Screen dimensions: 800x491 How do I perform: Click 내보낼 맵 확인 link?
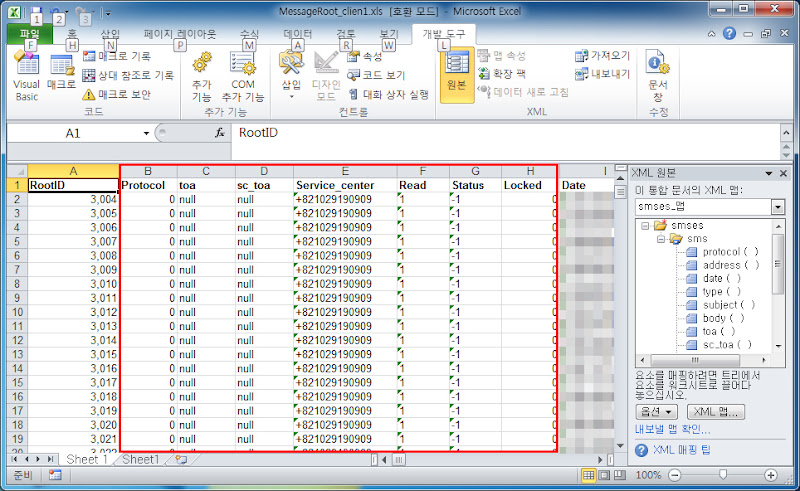click(x=672, y=430)
